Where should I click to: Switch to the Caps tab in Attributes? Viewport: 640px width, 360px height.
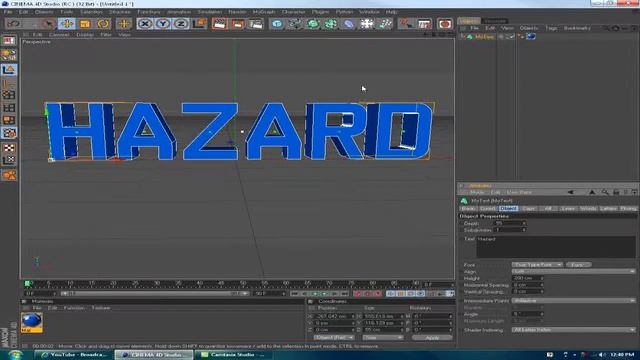click(x=528, y=209)
